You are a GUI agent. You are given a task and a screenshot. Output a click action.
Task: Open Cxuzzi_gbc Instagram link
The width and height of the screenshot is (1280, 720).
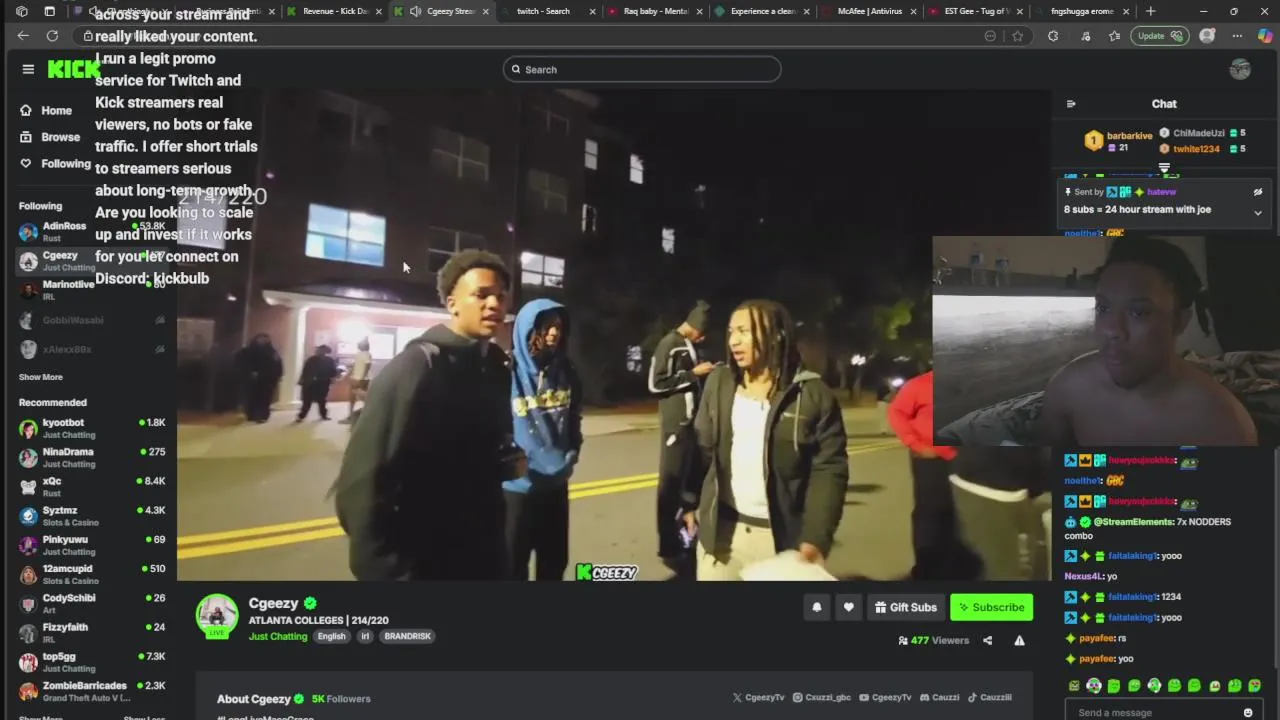(x=824, y=698)
